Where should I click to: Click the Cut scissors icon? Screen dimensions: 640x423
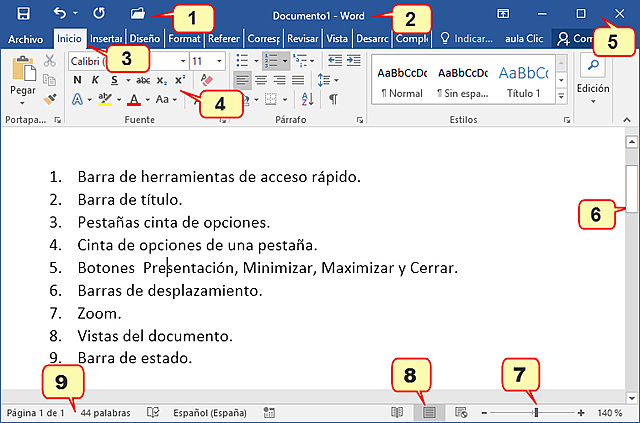coord(50,61)
